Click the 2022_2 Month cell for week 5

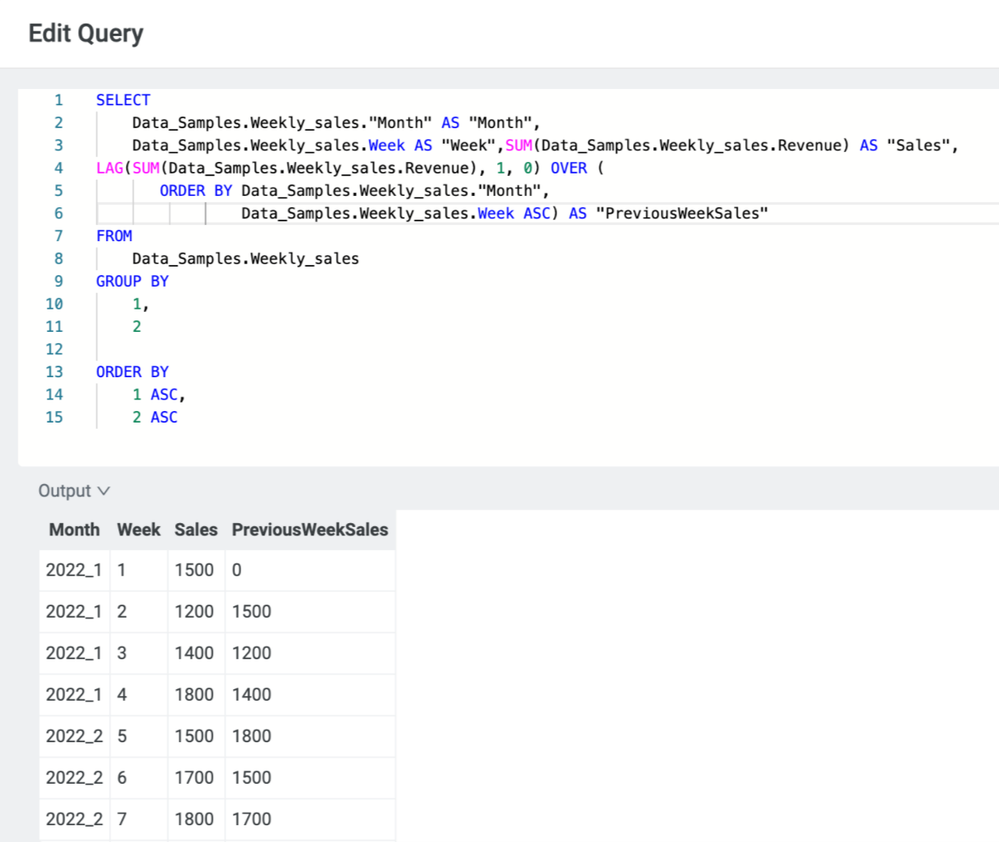(74, 736)
